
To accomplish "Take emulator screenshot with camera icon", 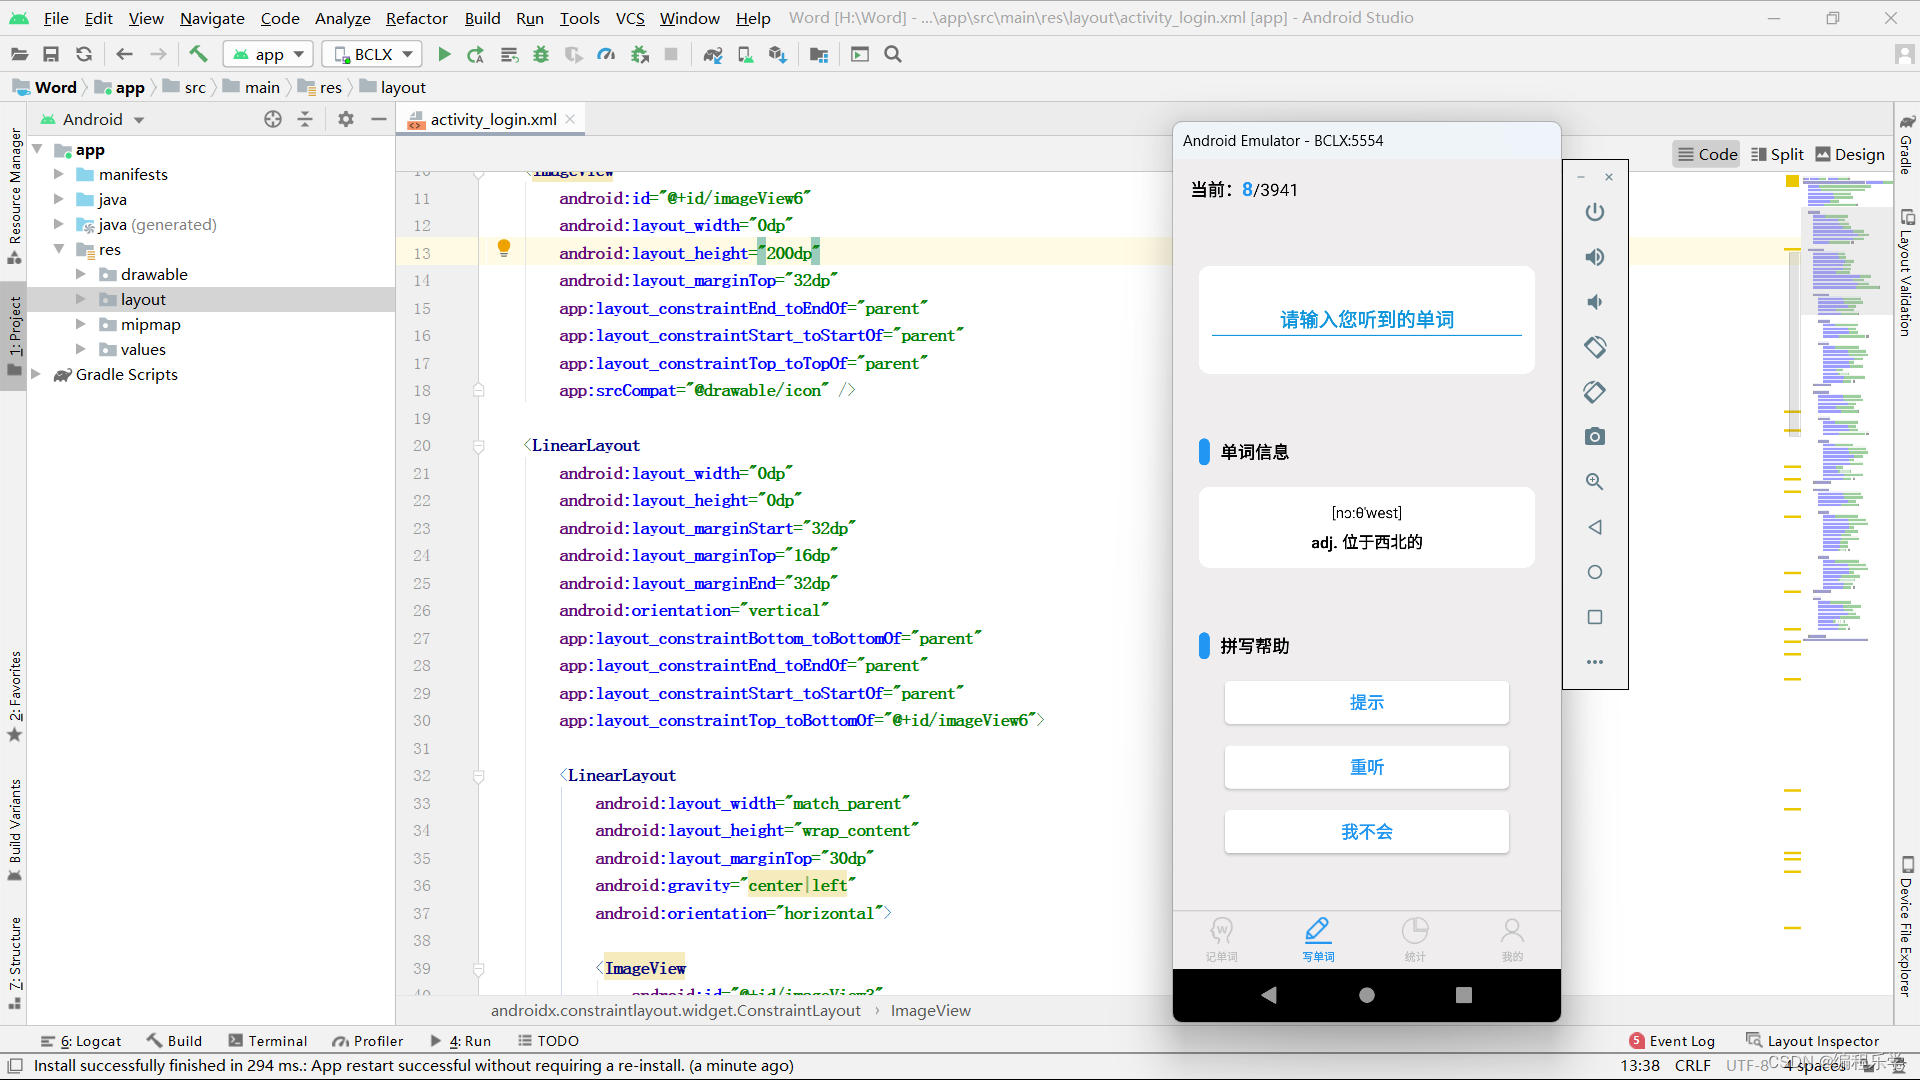I will pos(1595,437).
